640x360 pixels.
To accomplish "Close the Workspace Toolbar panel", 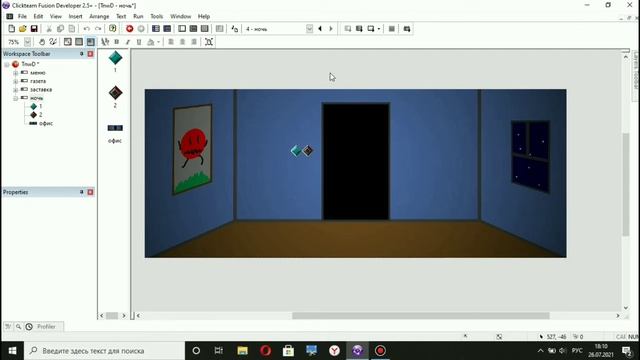I will [90, 53].
